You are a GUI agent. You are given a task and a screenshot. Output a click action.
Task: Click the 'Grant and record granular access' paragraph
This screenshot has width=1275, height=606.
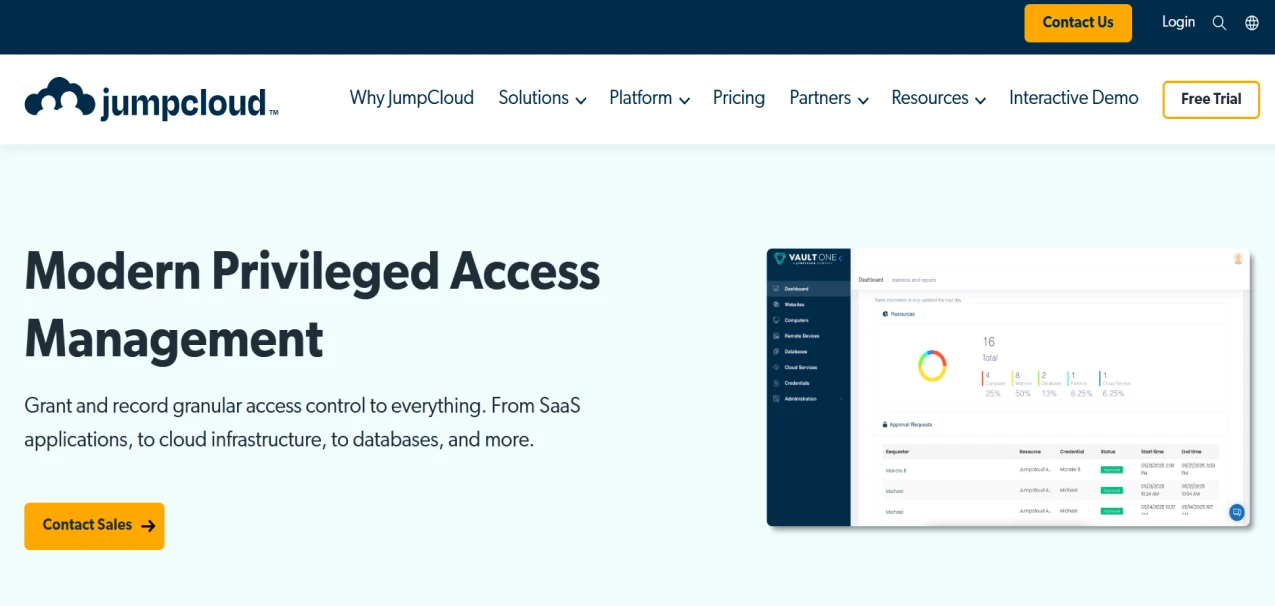pyautogui.click(x=302, y=423)
